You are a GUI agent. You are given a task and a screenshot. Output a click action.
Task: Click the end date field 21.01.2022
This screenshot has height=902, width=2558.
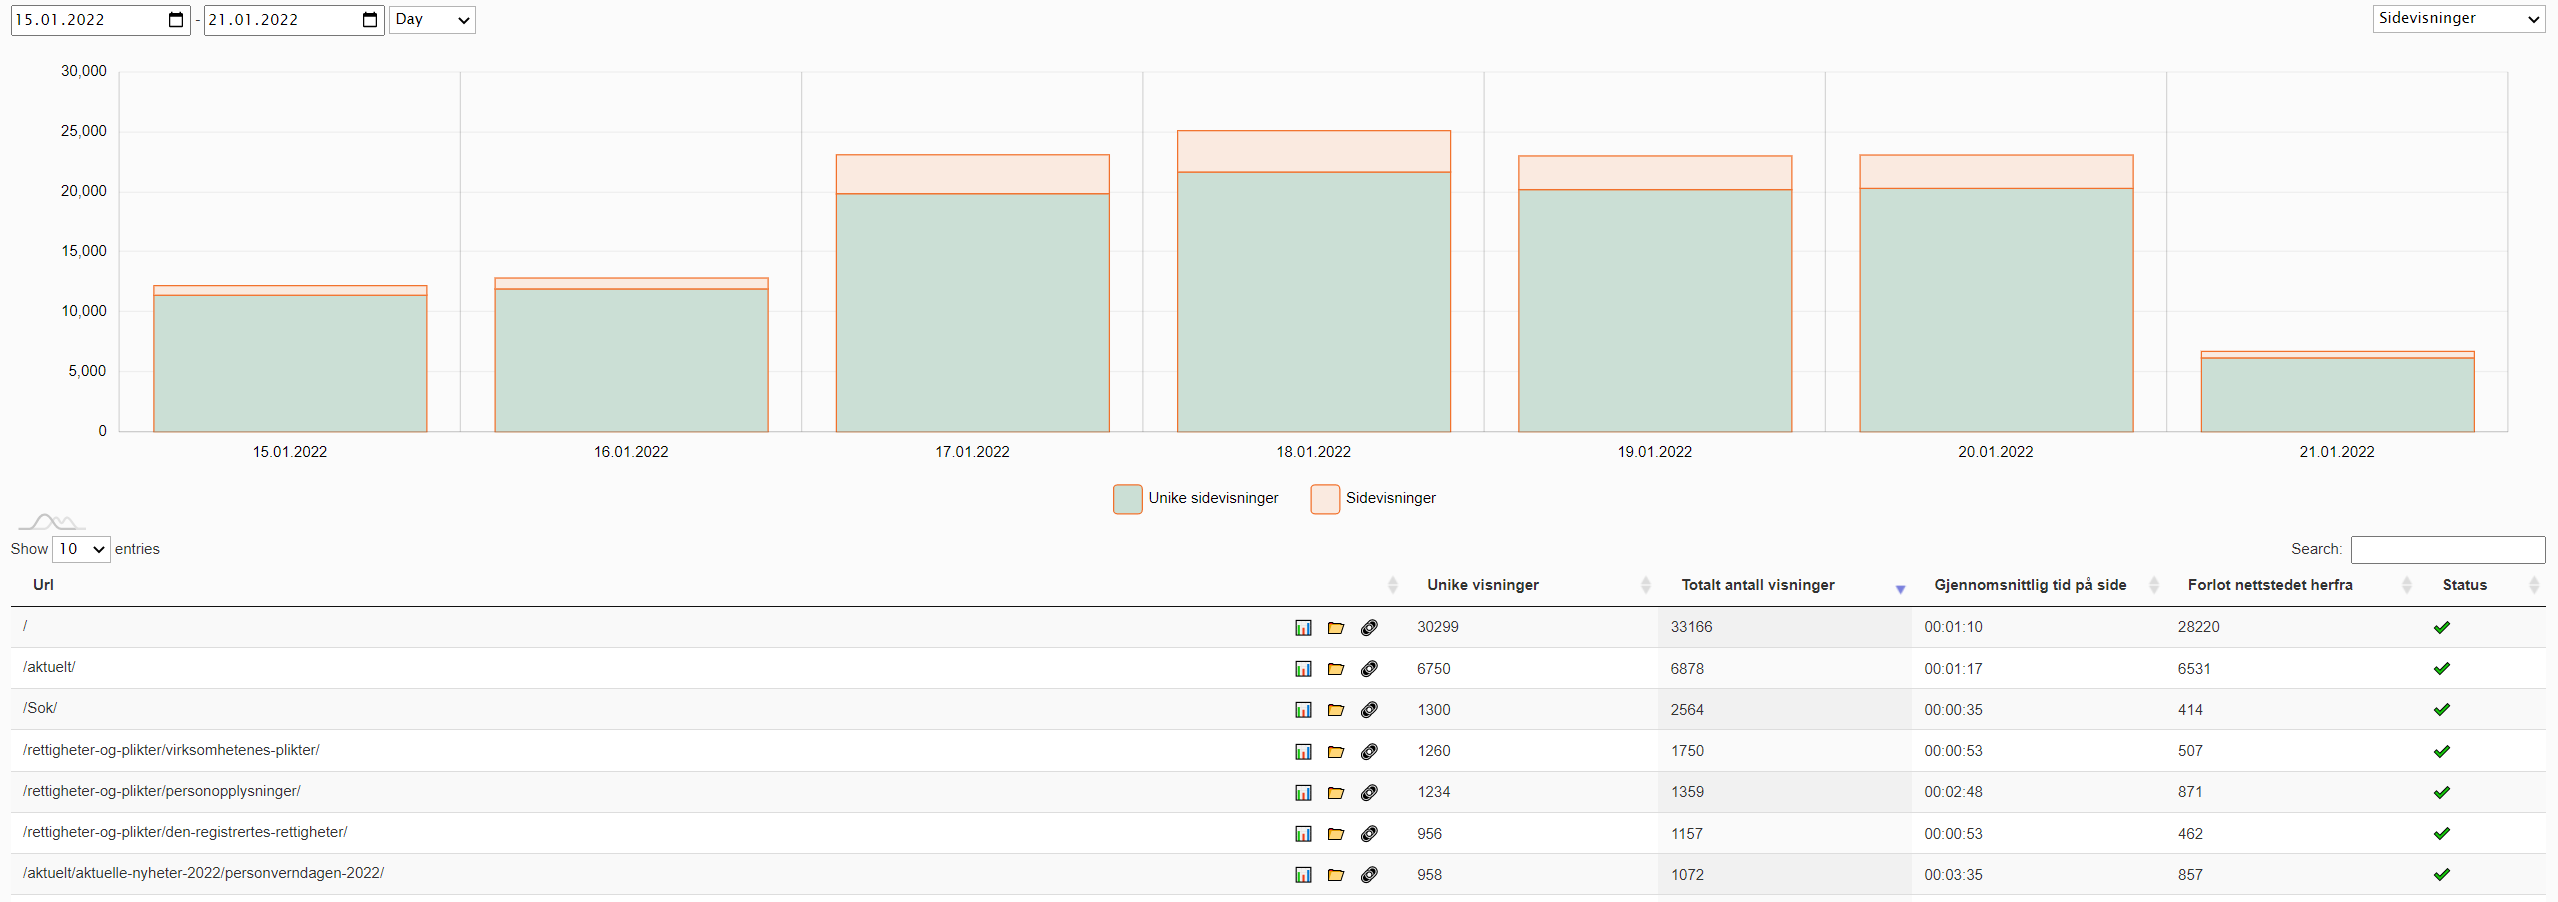294,20
